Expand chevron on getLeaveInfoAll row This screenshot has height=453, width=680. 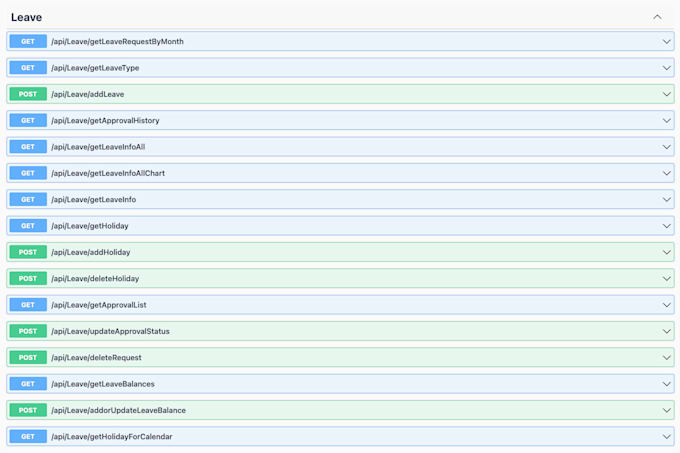click(x=667, y=147)
